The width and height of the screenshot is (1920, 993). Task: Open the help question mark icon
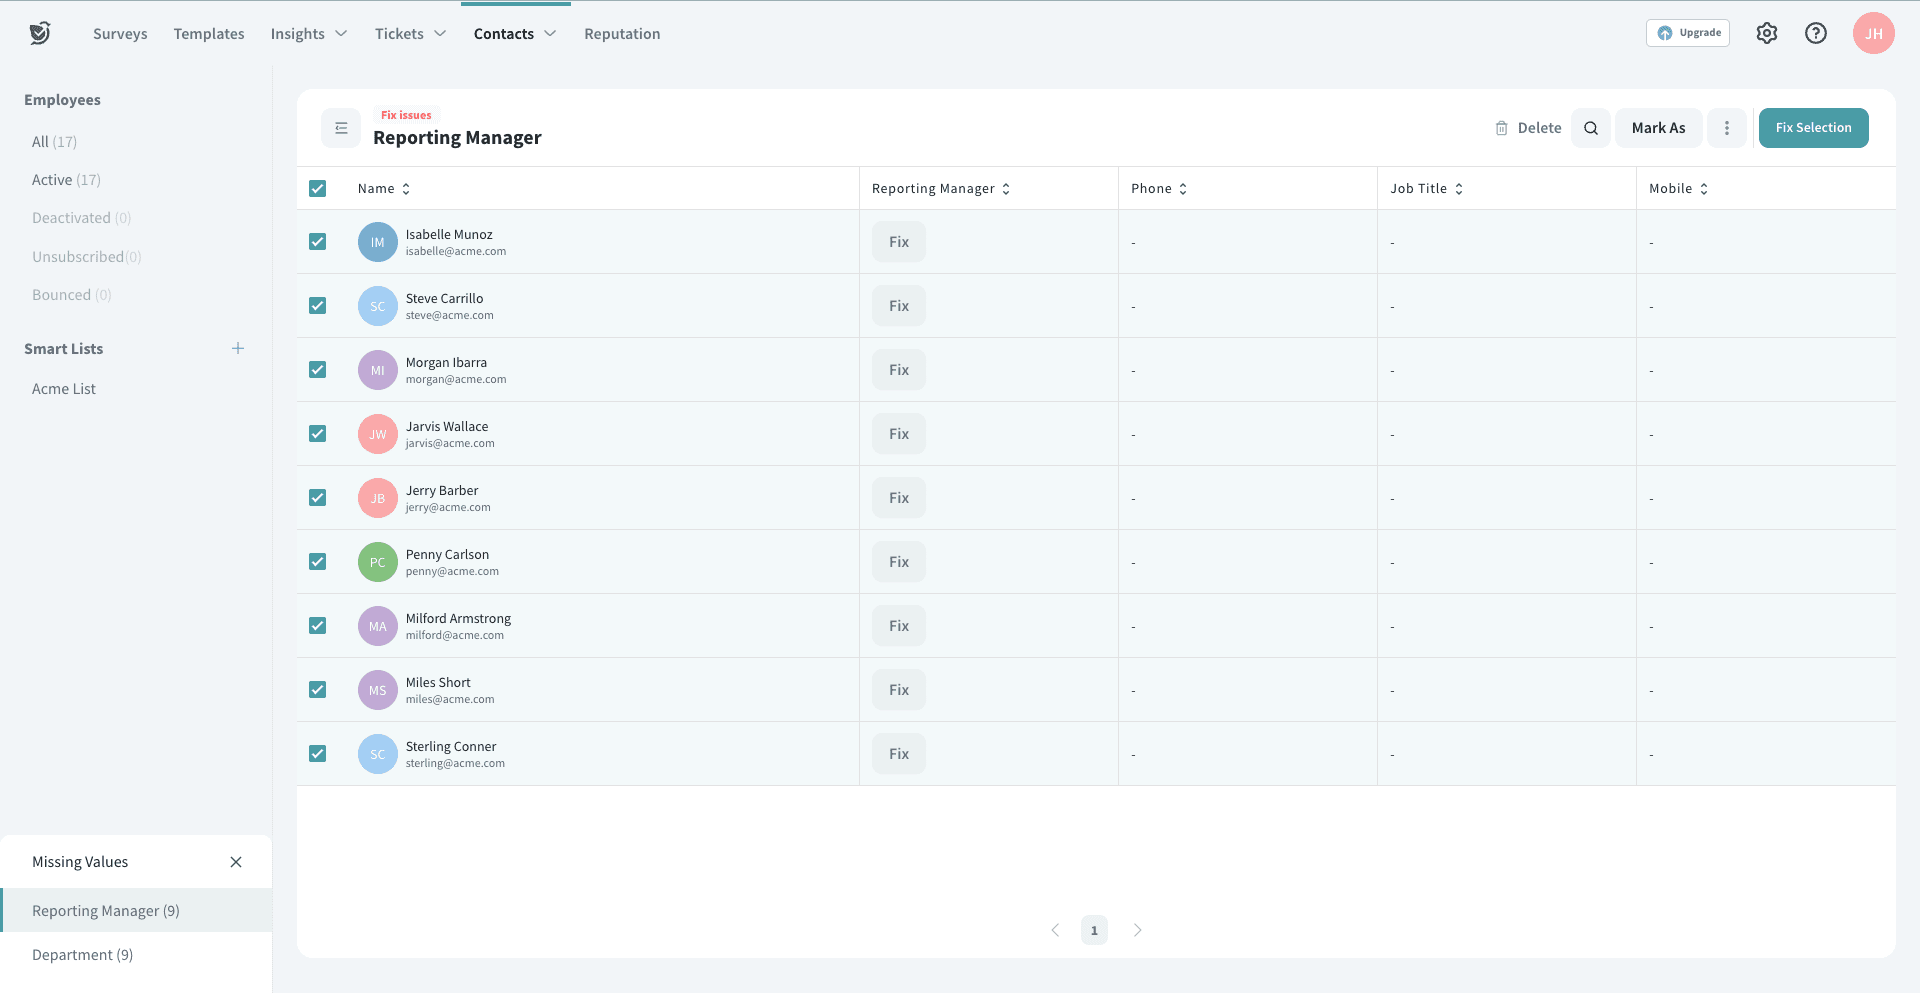(x=1815, y=33)
